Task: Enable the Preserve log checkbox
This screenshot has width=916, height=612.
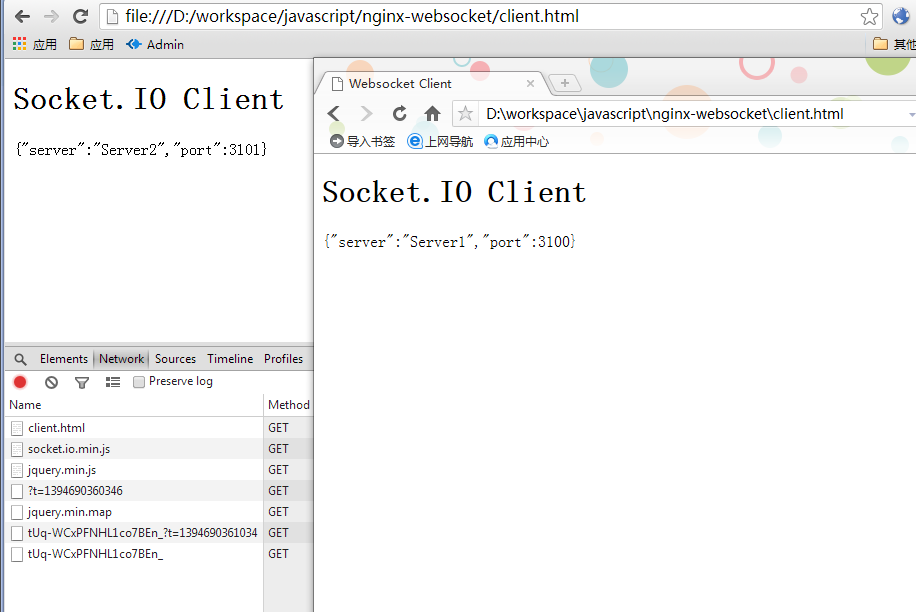Action: pyautogui.click(x=139, y=381)
